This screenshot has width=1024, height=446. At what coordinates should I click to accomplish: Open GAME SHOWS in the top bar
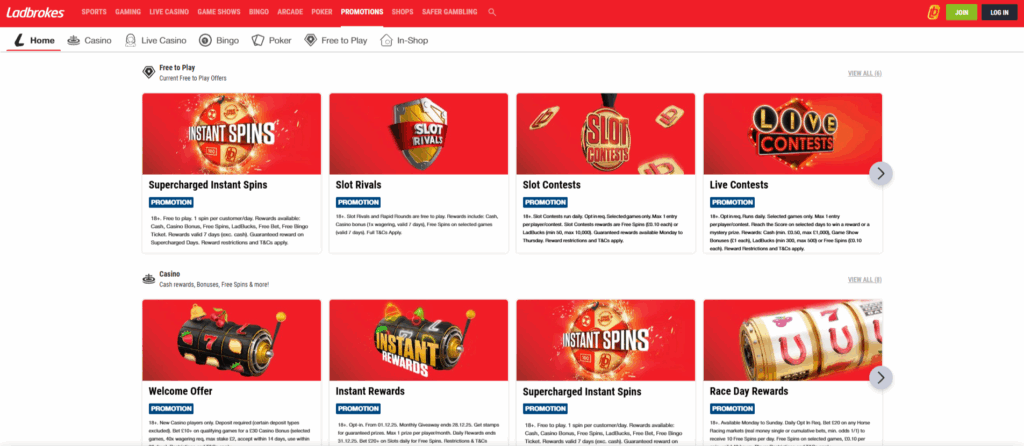click(219, 12)
